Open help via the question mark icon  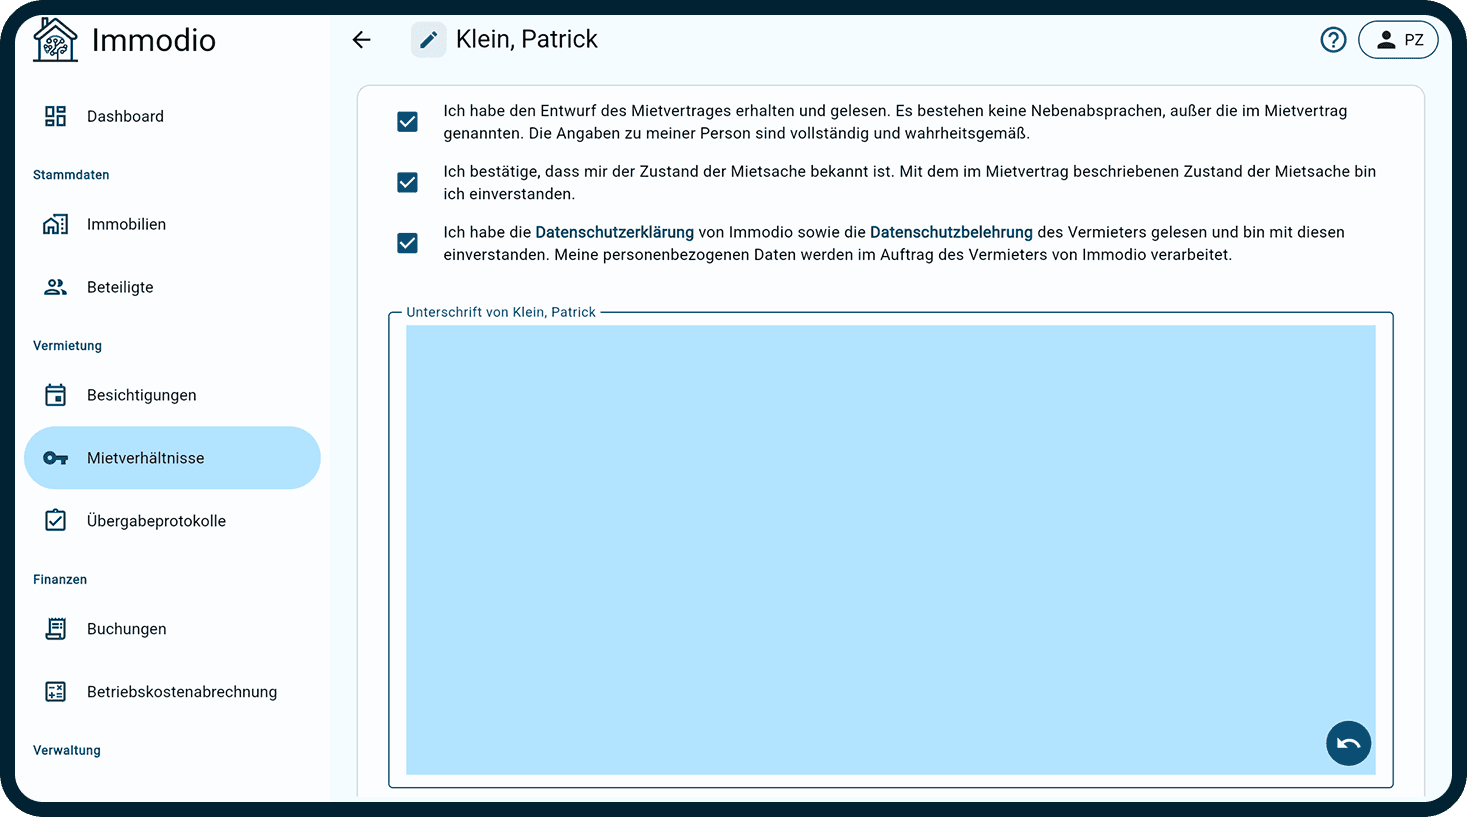point(1333,40)
